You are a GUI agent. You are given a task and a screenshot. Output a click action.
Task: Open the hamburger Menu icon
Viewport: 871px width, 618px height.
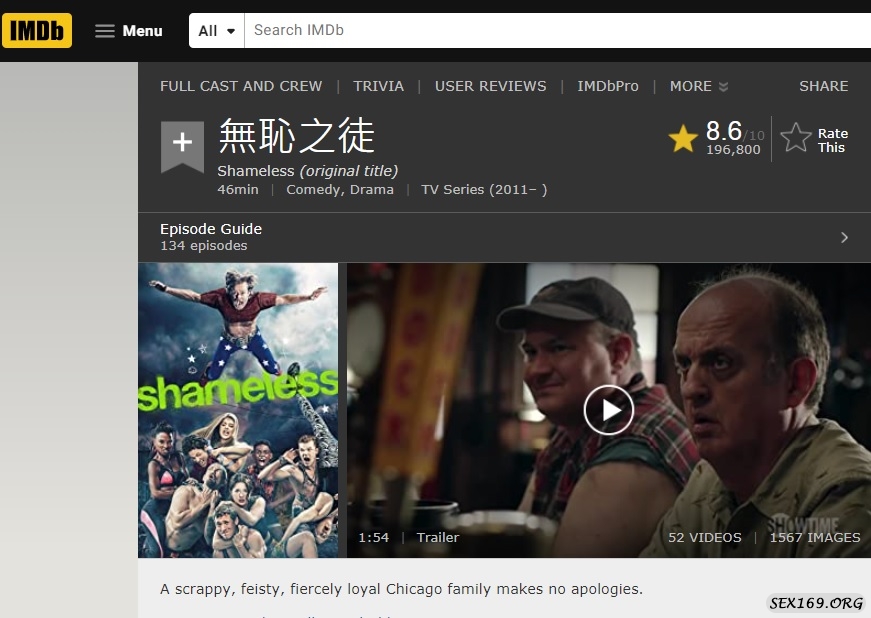coord(104,31)
